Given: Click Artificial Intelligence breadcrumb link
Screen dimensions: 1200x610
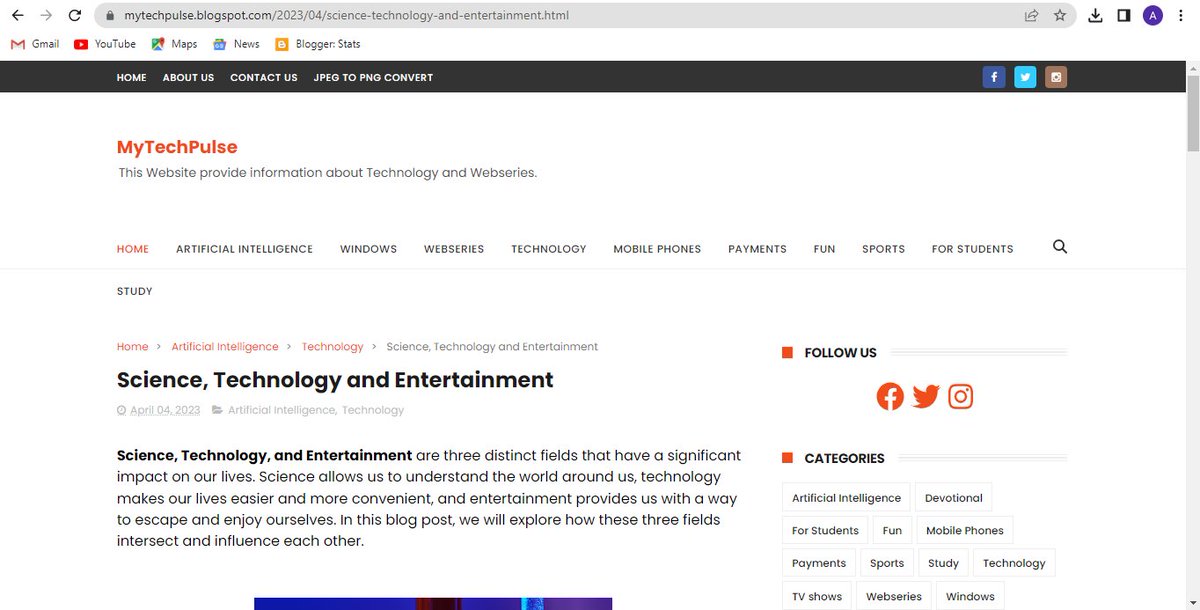Looking at the screenshot, I should pos(225,347).
